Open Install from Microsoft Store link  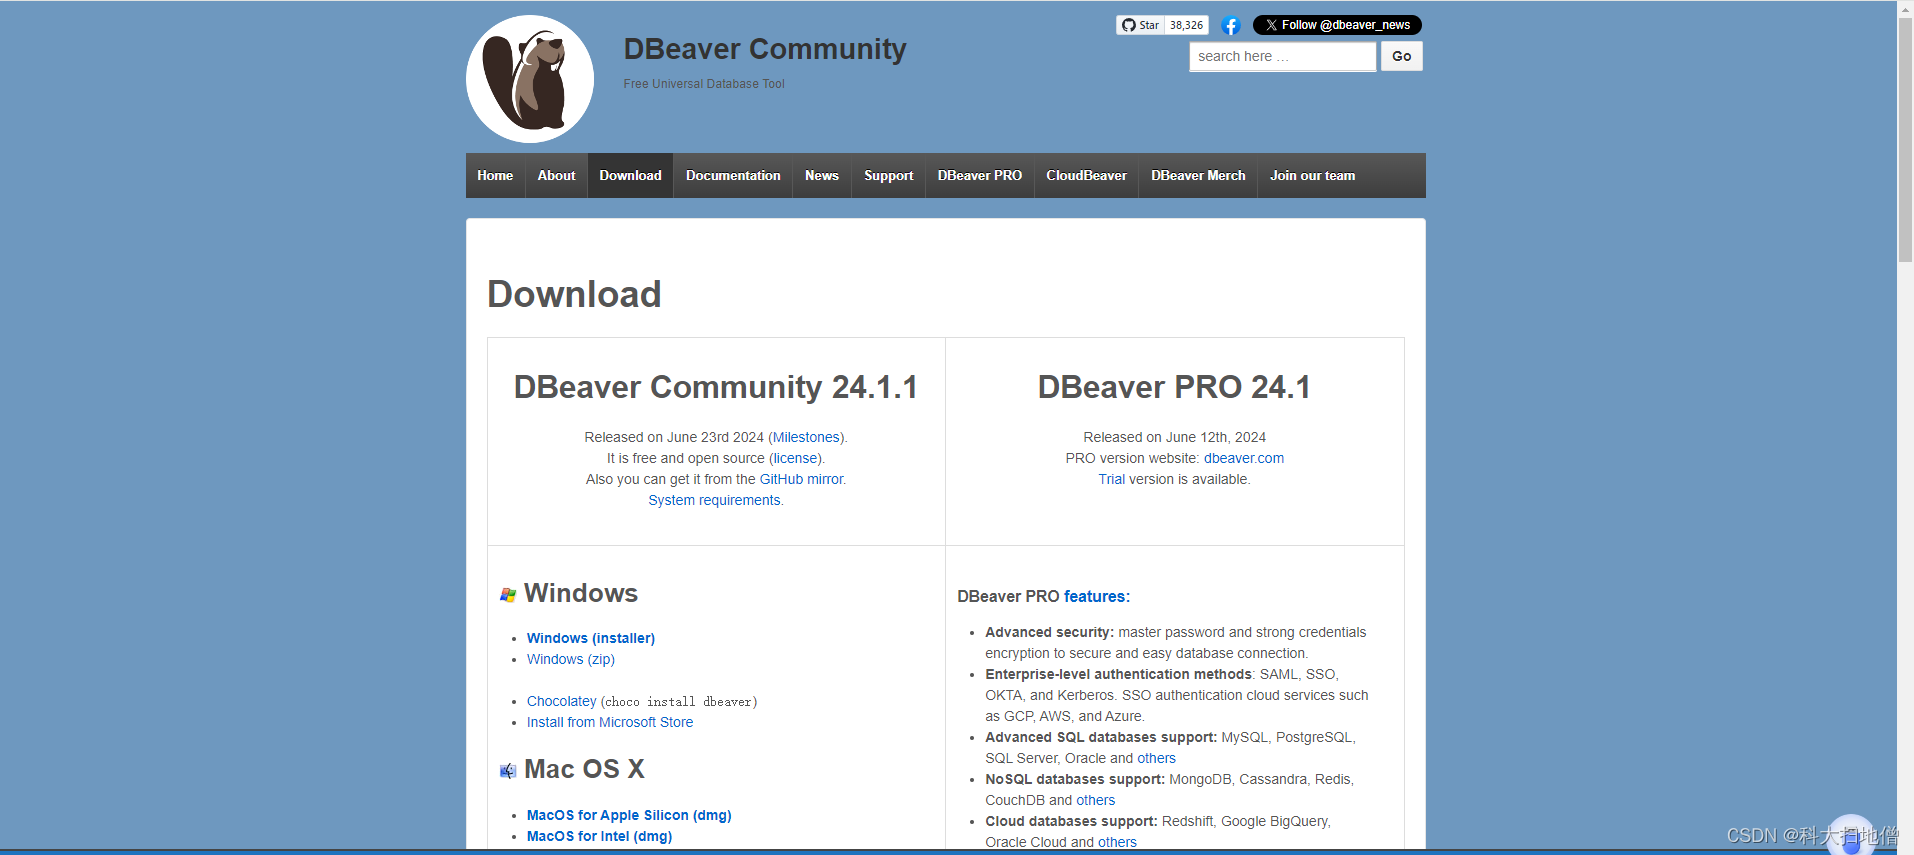click(x=610, y=722)
